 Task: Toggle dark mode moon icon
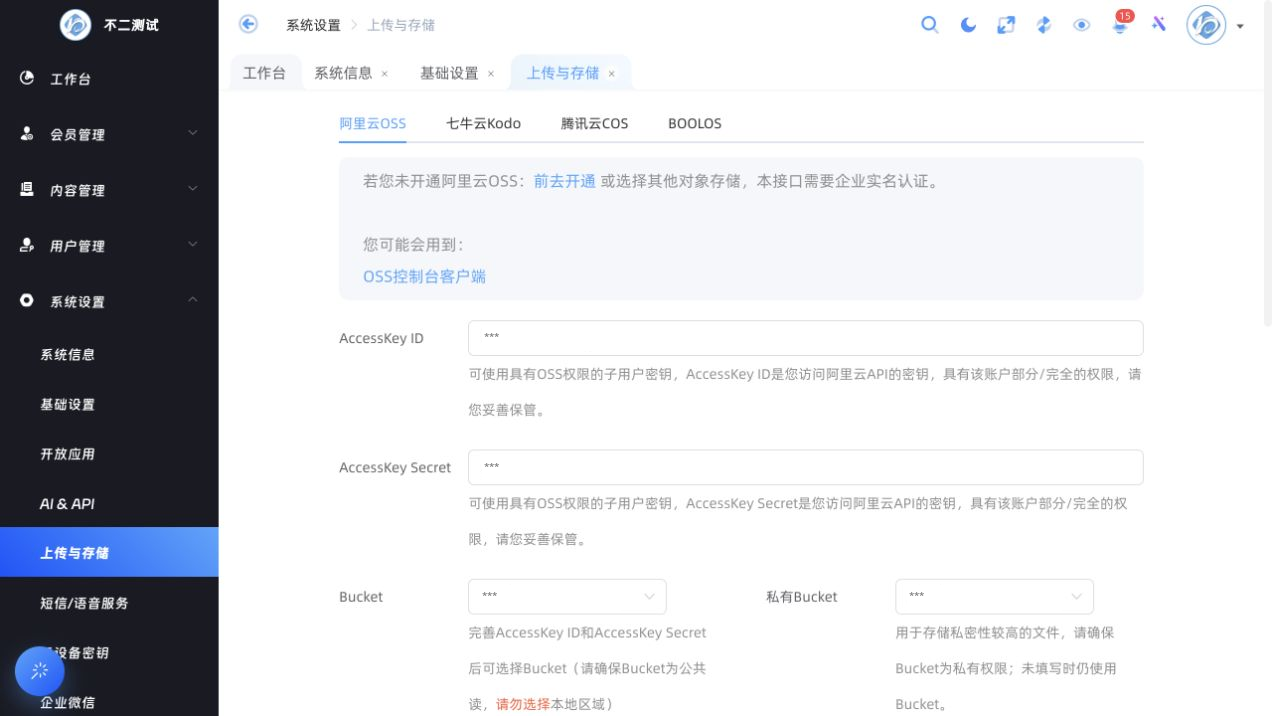click(968, 25)
